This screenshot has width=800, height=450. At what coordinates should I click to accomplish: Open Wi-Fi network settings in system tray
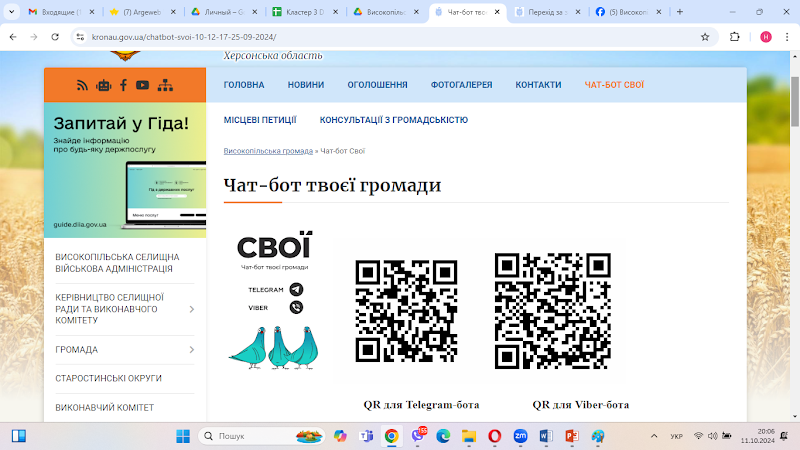(698, 436)
